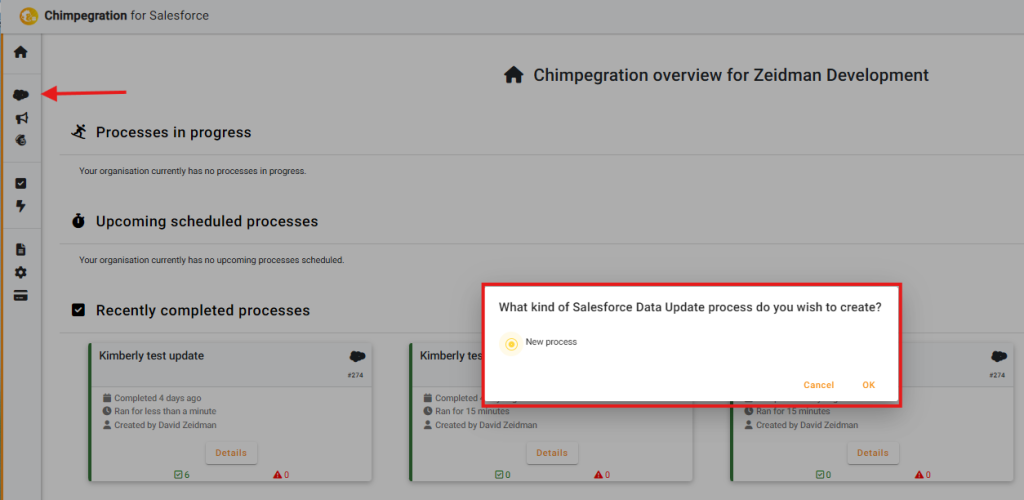Click the green success count on first card
Image resolution: width=1024 pixels, height=500 pixels.
pos(180,475)
